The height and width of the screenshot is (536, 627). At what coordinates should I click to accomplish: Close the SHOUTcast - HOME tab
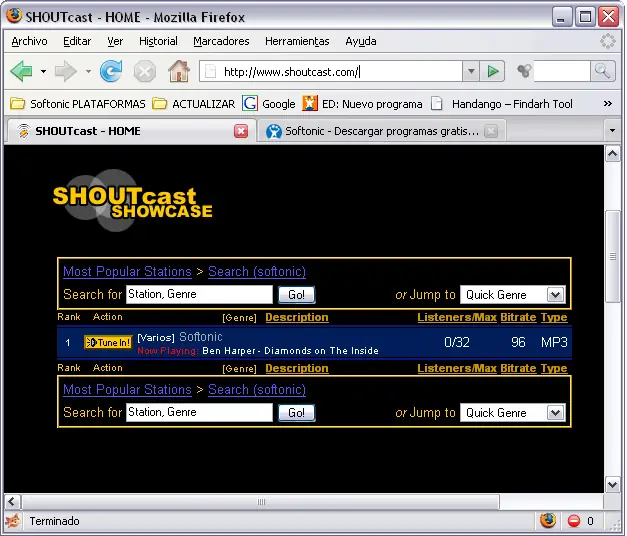coord(241,131)
